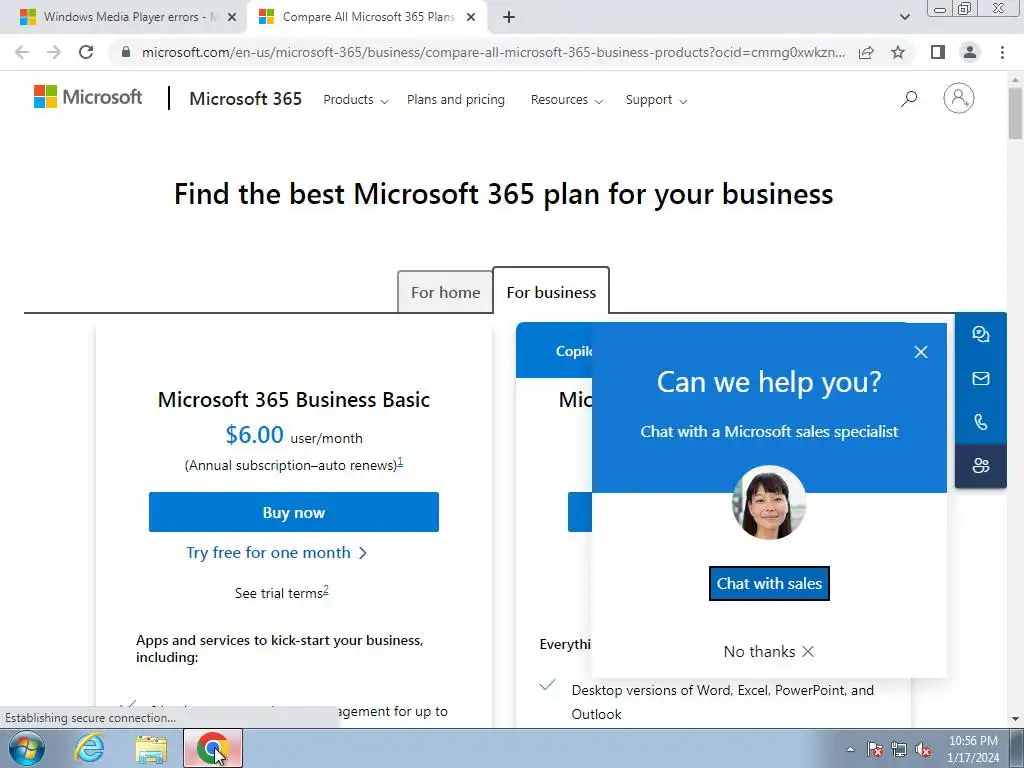Screen dimensions: 1024x768
Task: Select the Compare All Microsoft 365 Plans tab
Action: click(368, 17)
